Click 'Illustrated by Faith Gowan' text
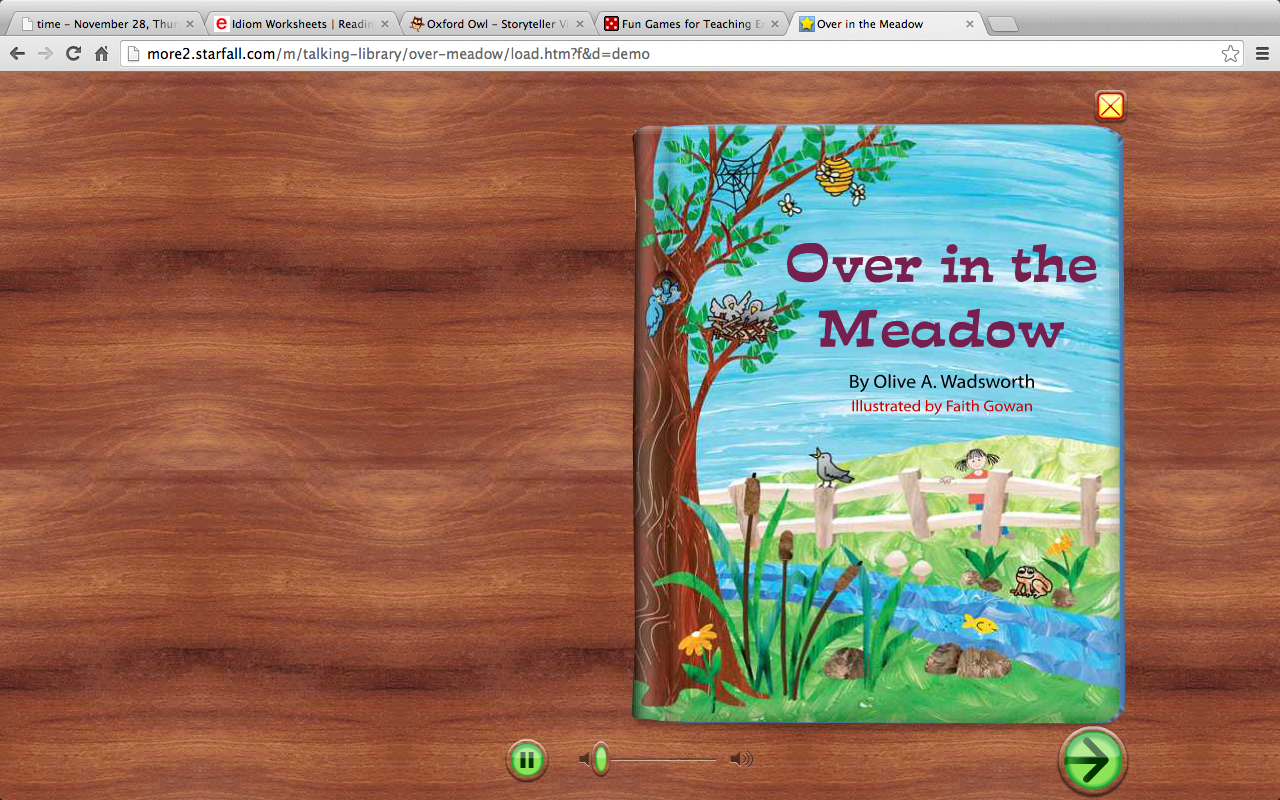 click(941, 406)
